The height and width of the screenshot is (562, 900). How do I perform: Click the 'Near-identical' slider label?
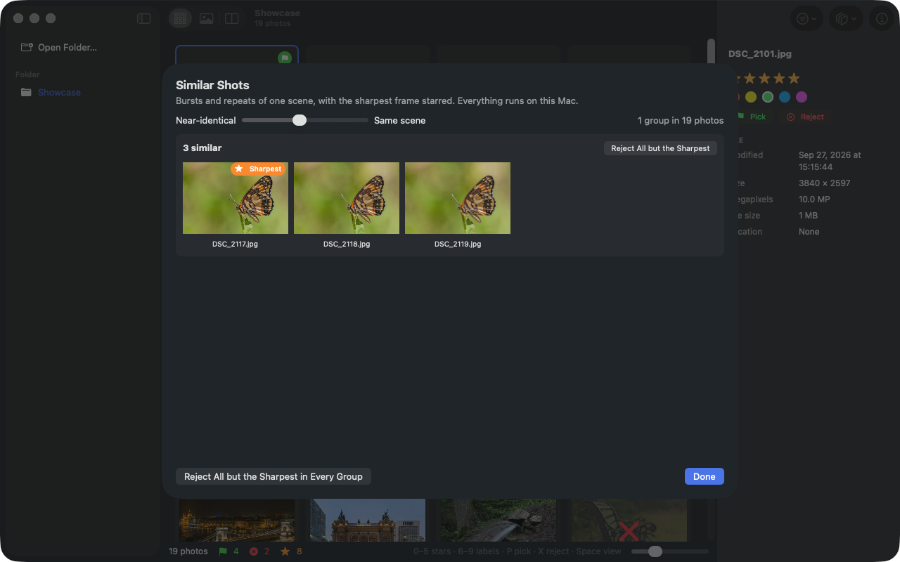(205, 121)
